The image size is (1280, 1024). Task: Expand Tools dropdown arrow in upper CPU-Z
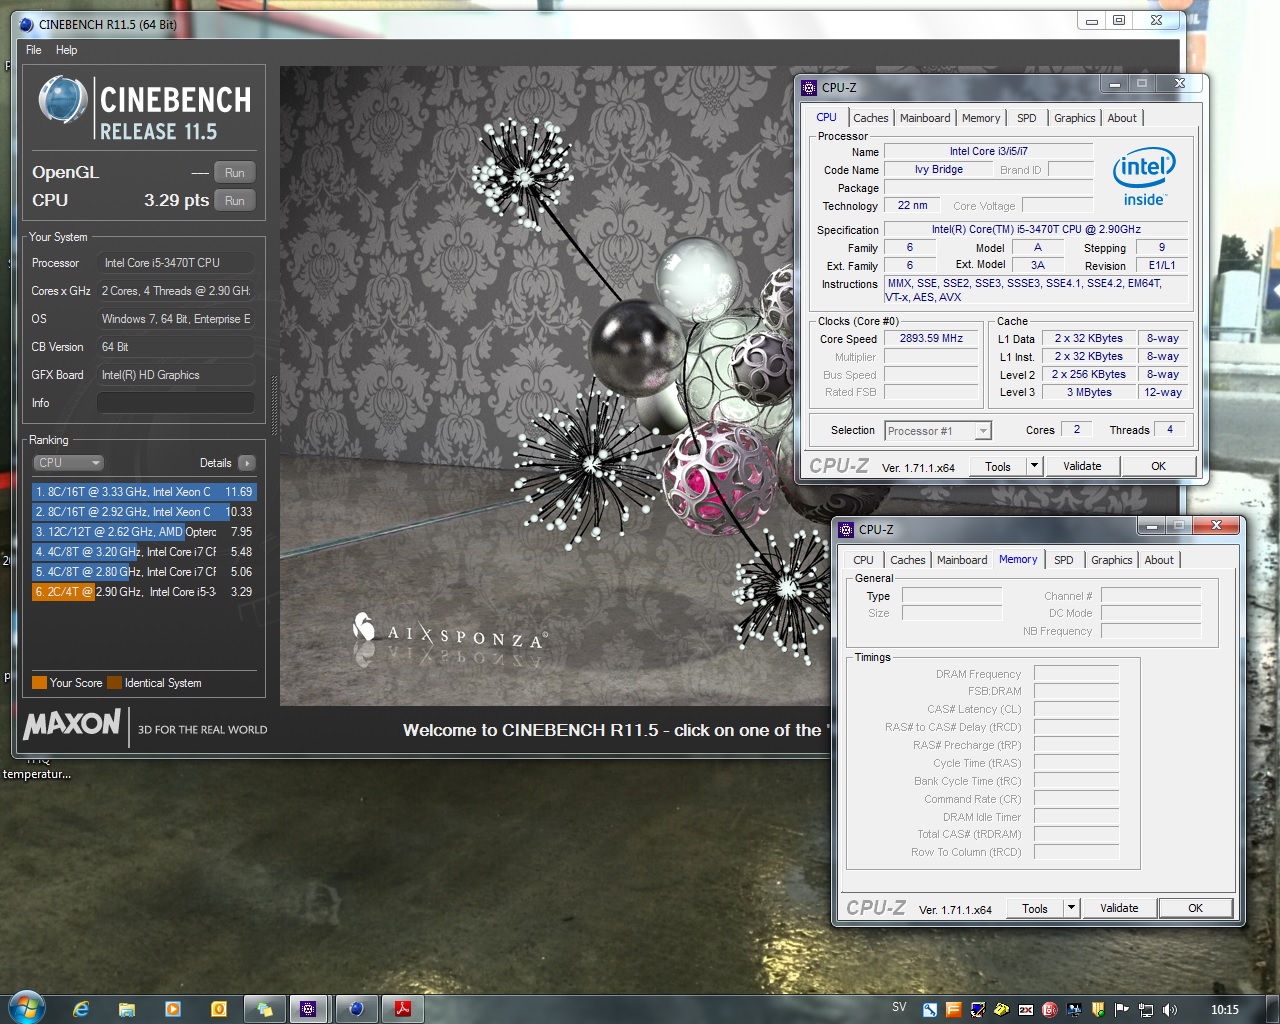tap(1034, 466)
